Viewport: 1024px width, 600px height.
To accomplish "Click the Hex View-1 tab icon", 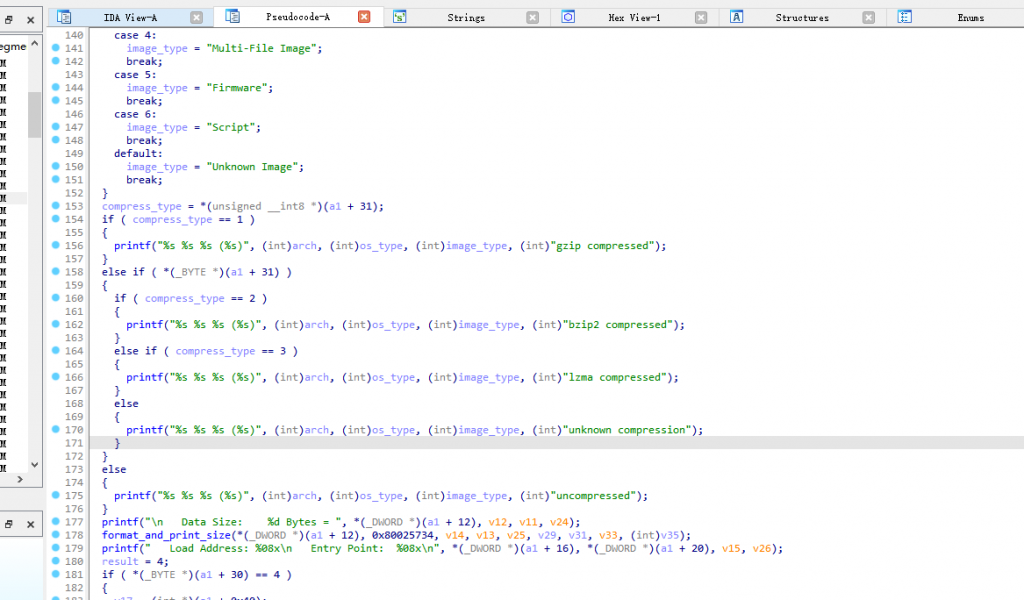I will click(x=568, y=17).
